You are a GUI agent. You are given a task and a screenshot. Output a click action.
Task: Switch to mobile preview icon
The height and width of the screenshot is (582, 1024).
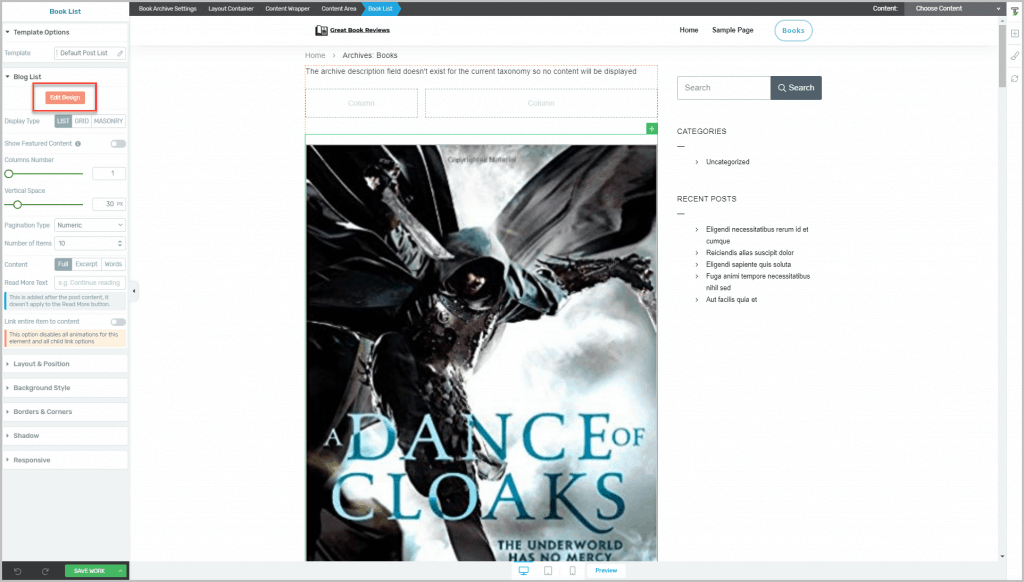[572, 571]
